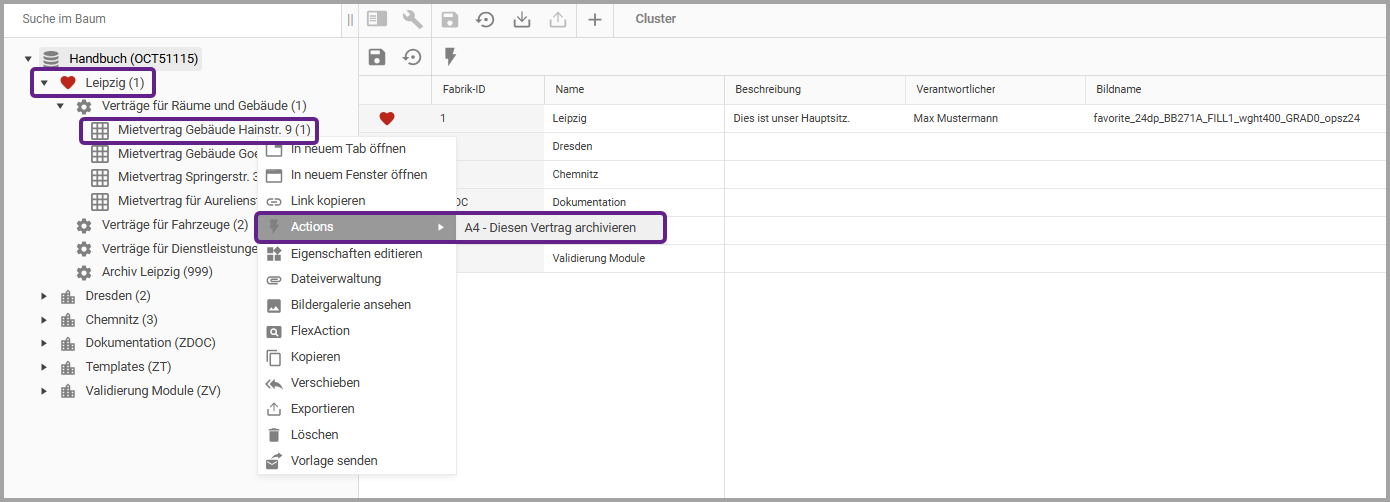The height and width of the screenshot is (502, 1390).
Task: Click the restore icon in the top toolbar
Action: (485, 19)
